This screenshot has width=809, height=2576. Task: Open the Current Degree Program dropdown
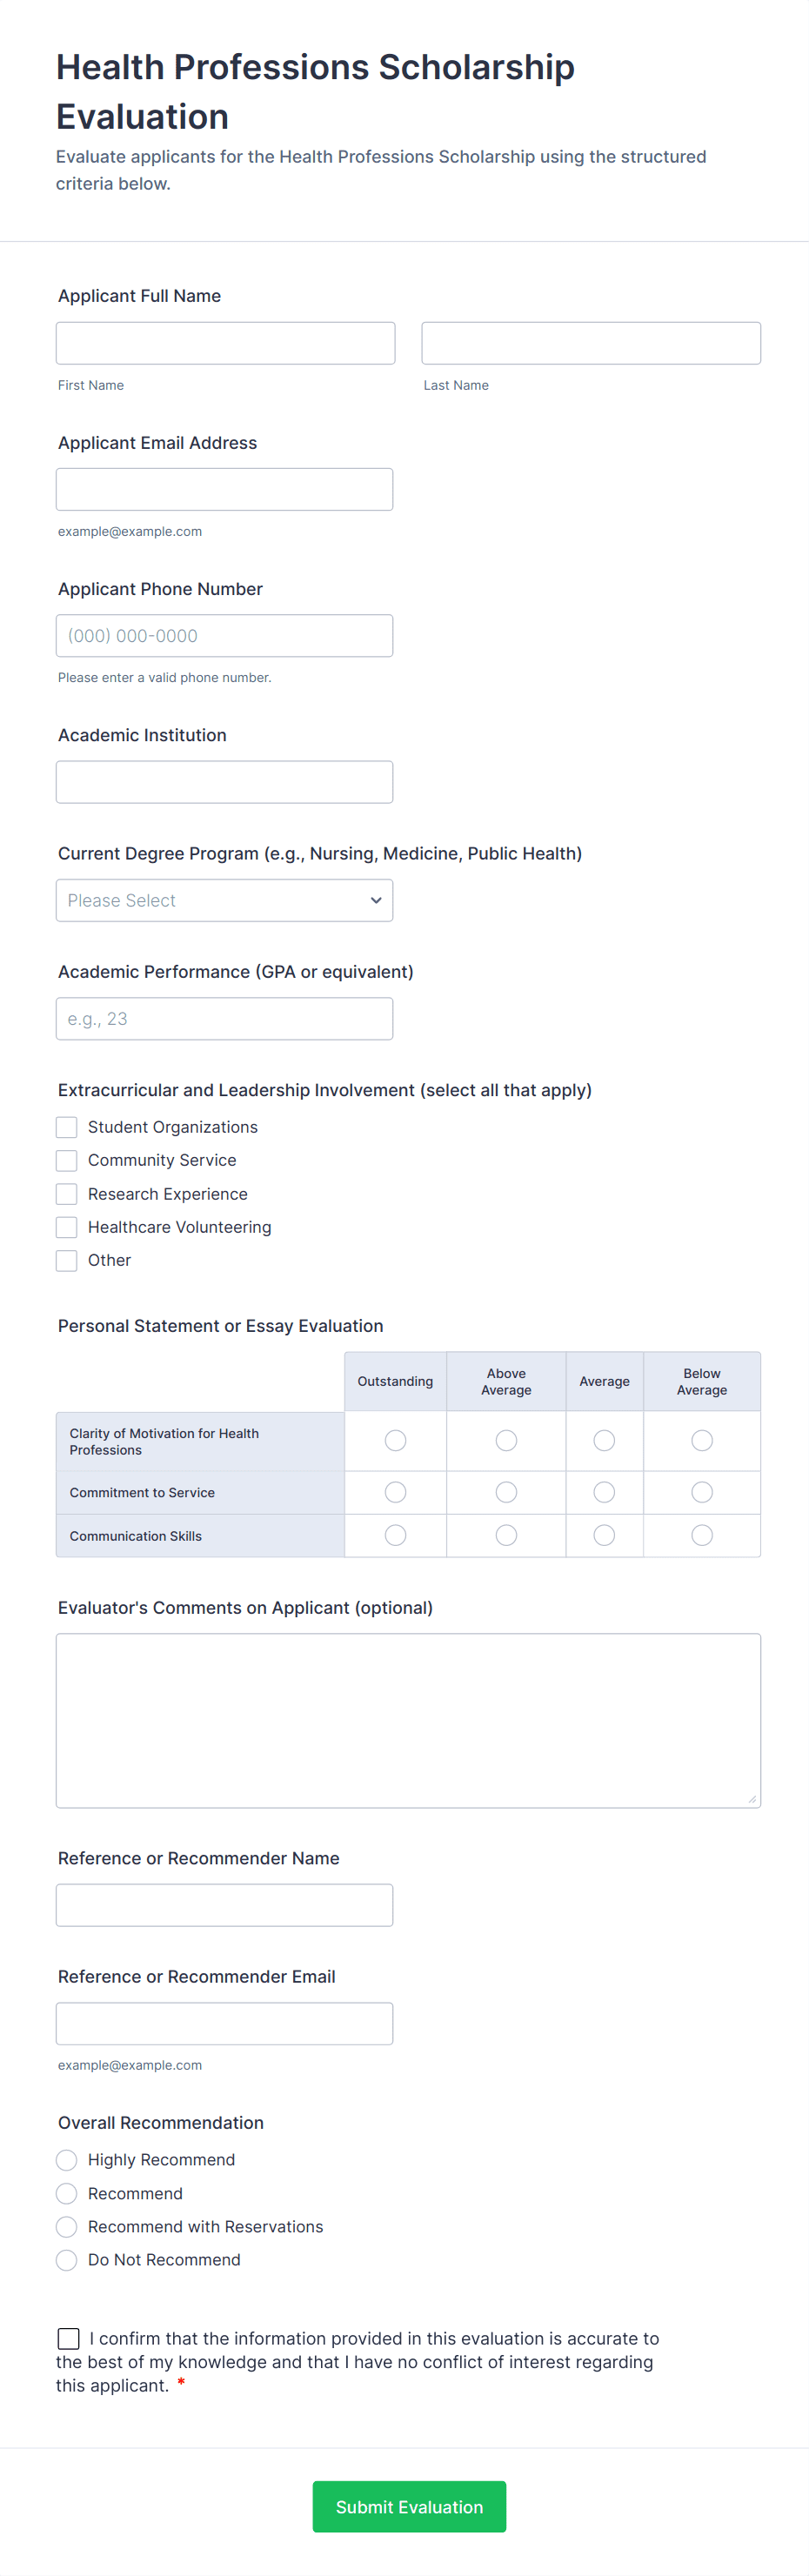224,900
